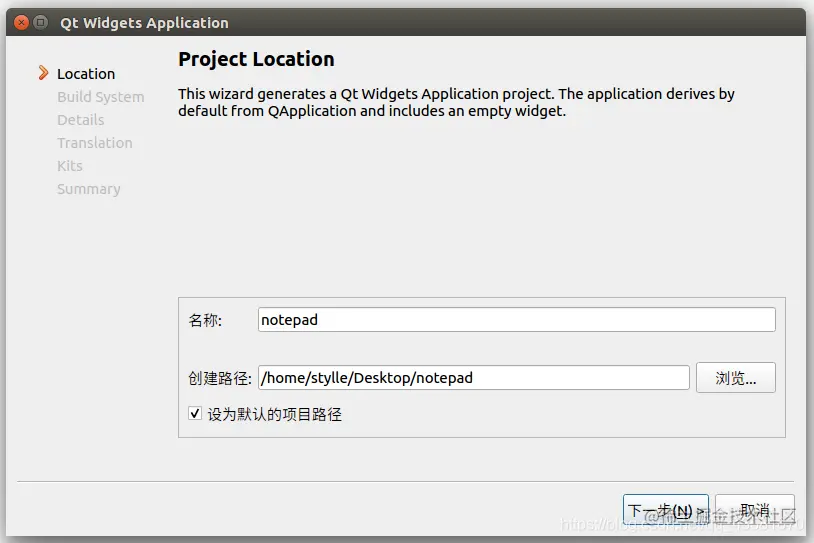Toggle the 设为默认的项目路径 checkbox
Image resolution: width=814 pixels, height=543 pixels.
[x=195, y=414]
